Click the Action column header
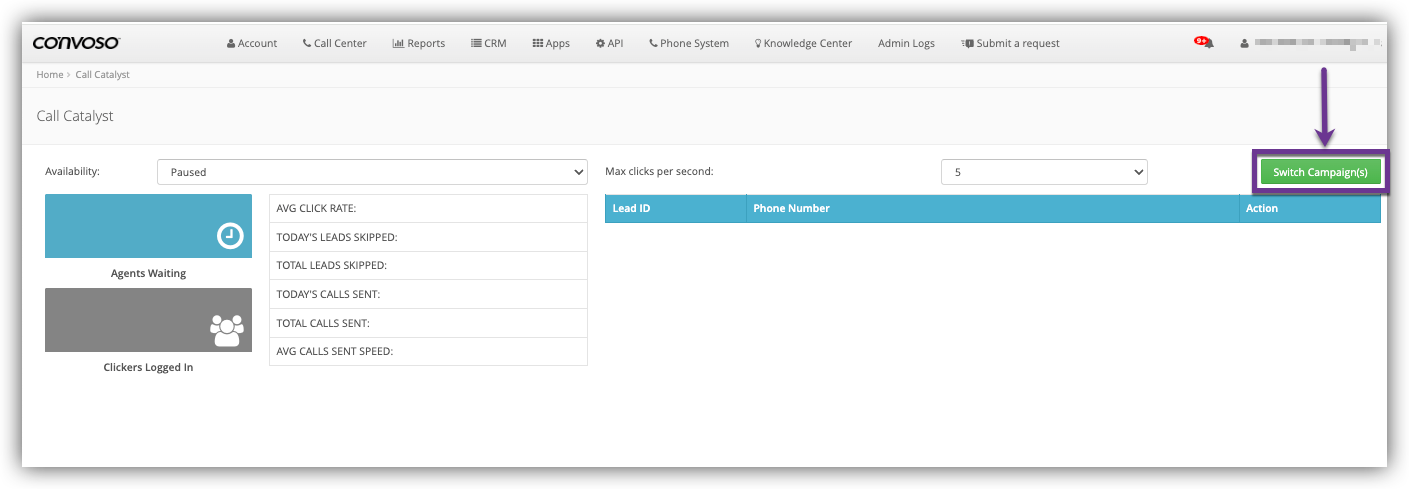 [x=1310, y=208]
